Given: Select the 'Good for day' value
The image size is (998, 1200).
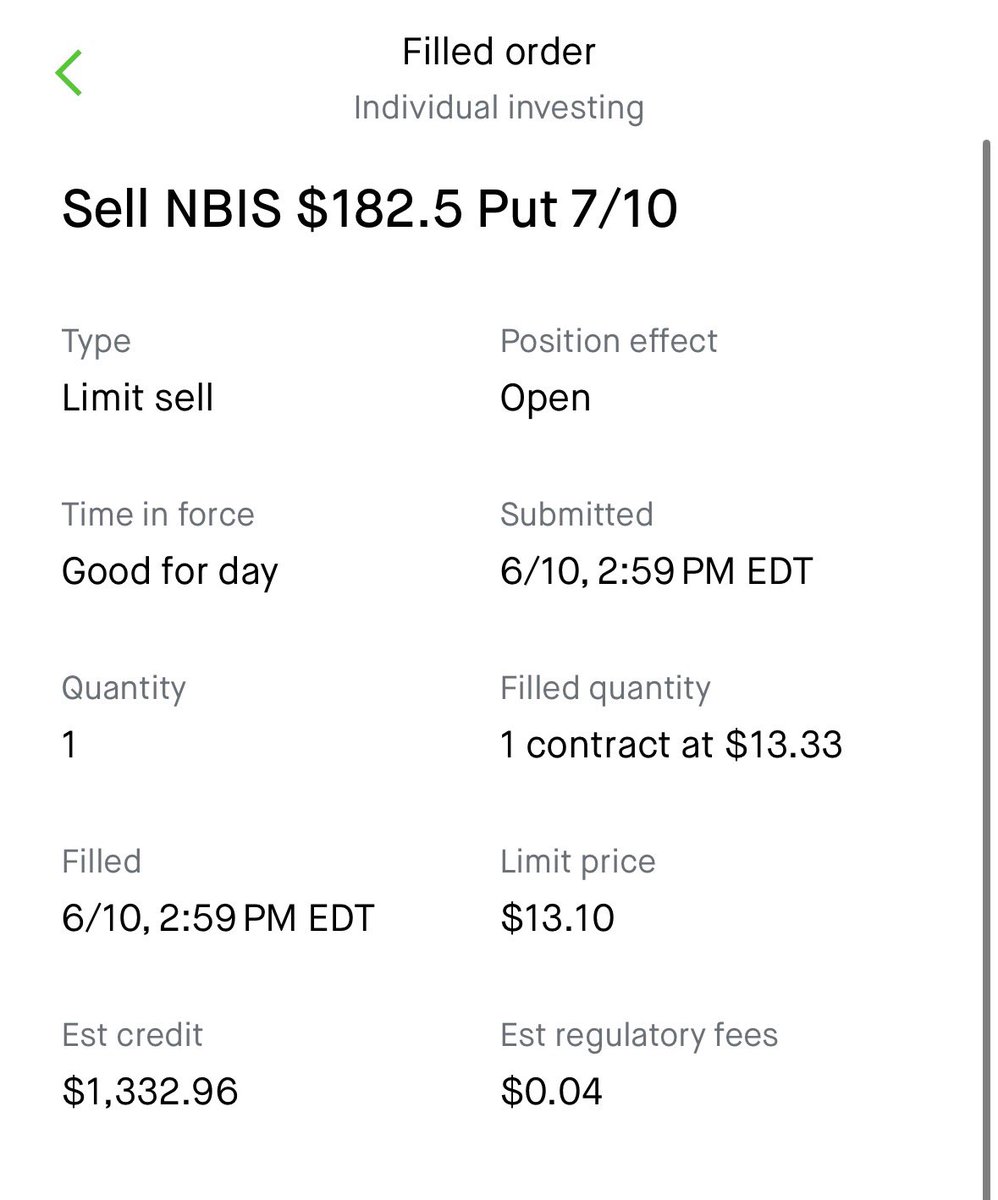Looking at the screenshot, I should (x=170, y=572).
